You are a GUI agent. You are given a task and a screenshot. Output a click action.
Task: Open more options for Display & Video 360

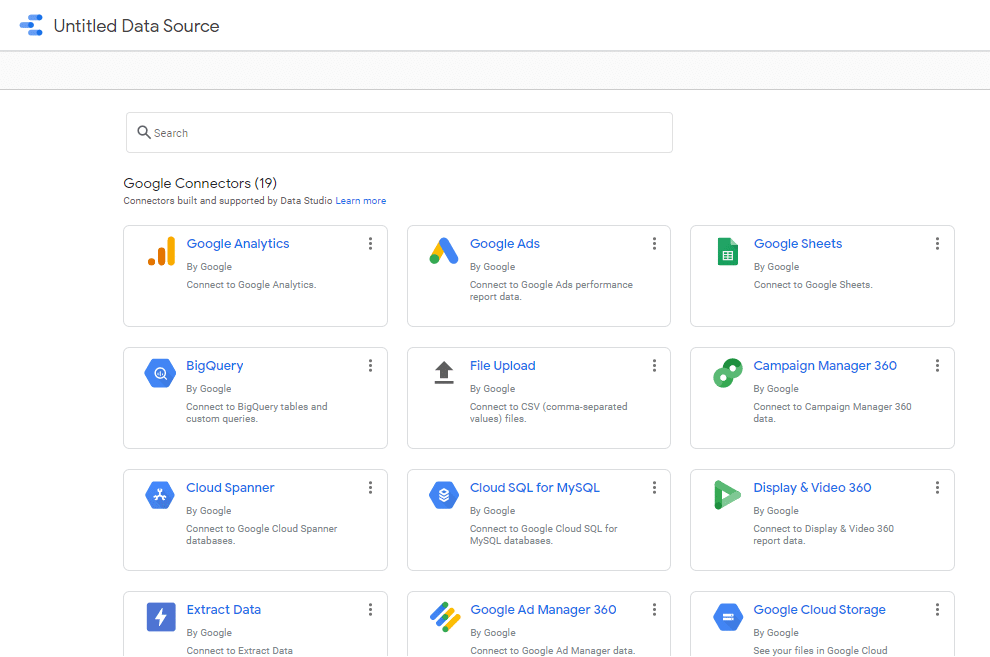click(x=938, y=487)
